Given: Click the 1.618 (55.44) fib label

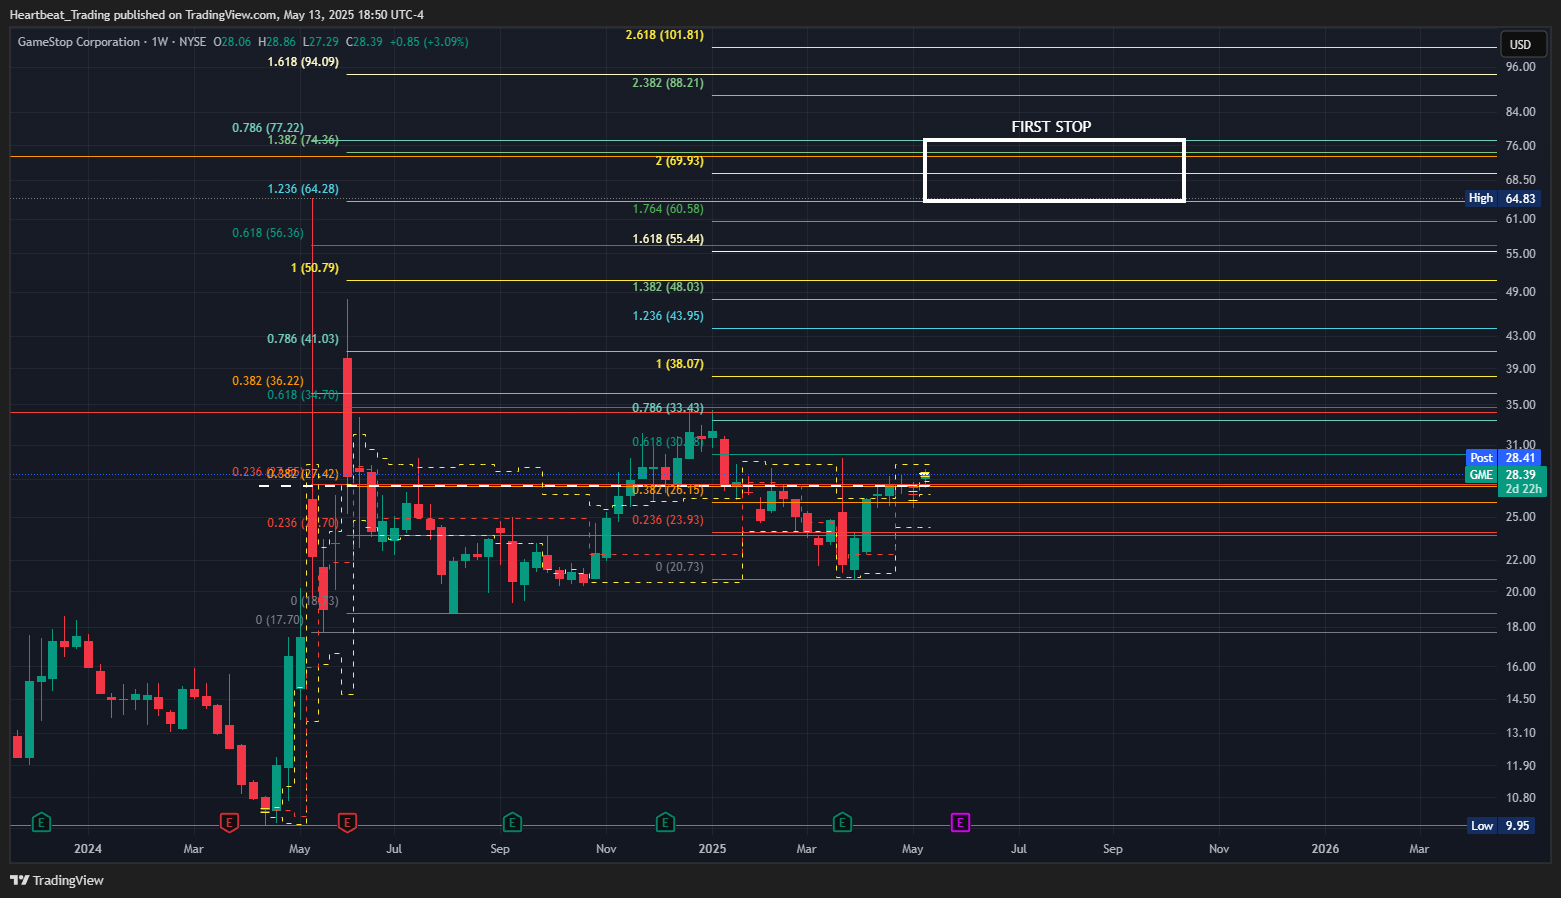Looking at the screenshot, I should pyautogui.click(x=668, y=239).
